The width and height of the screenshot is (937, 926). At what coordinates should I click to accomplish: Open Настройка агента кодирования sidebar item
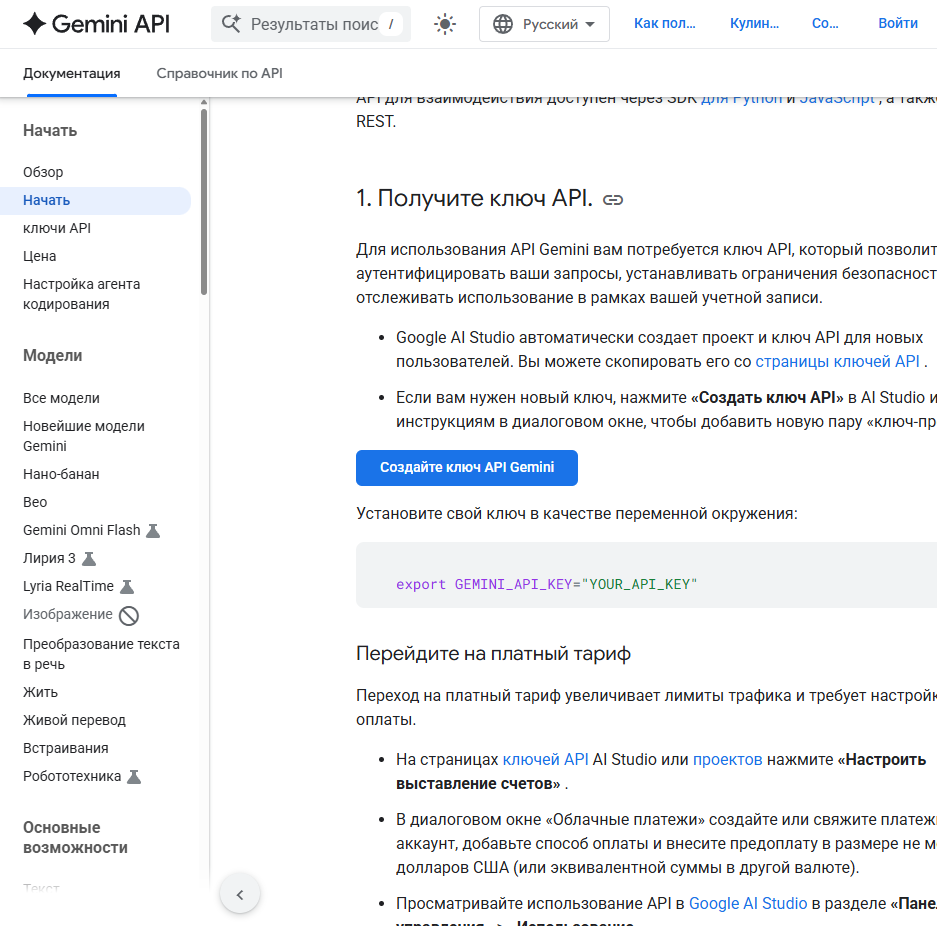(82, 294)
